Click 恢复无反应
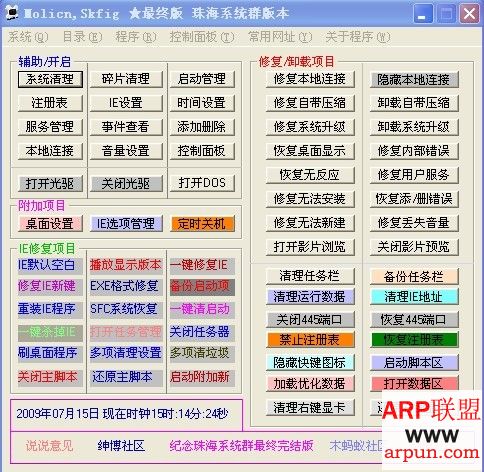484x472 pixels. [x=310, y=175]
